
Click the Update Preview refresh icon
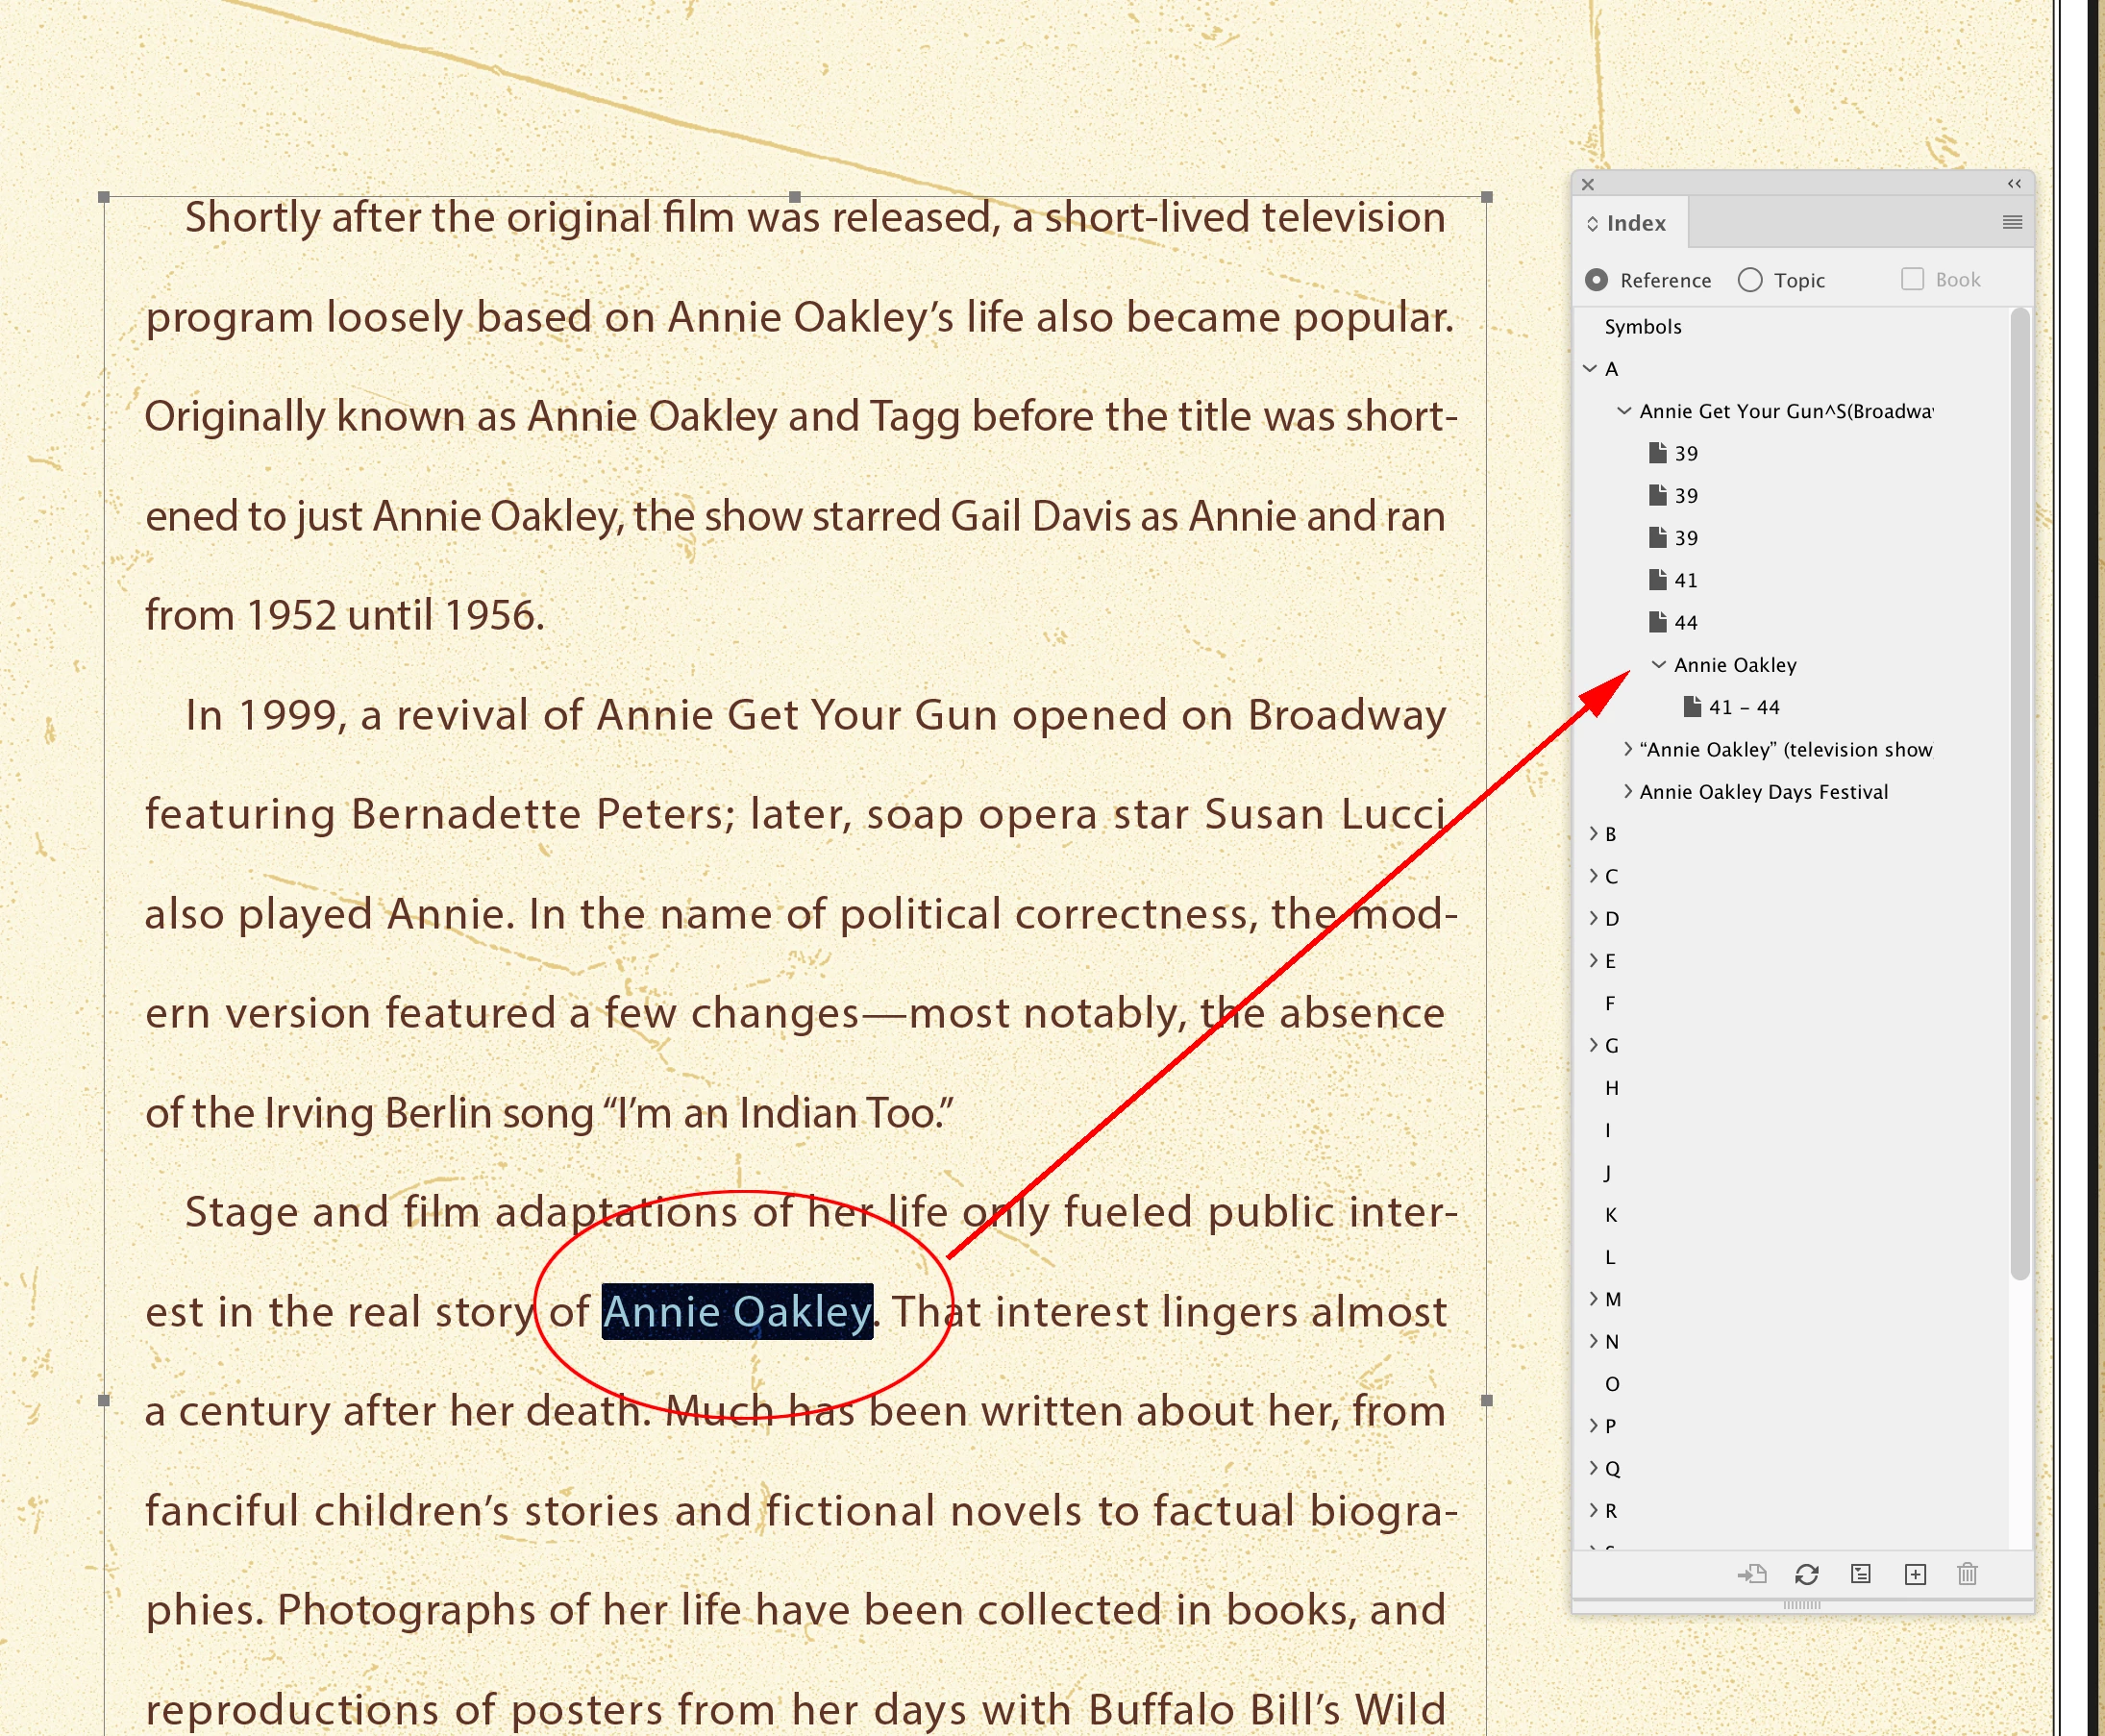click(1806, 1574)
